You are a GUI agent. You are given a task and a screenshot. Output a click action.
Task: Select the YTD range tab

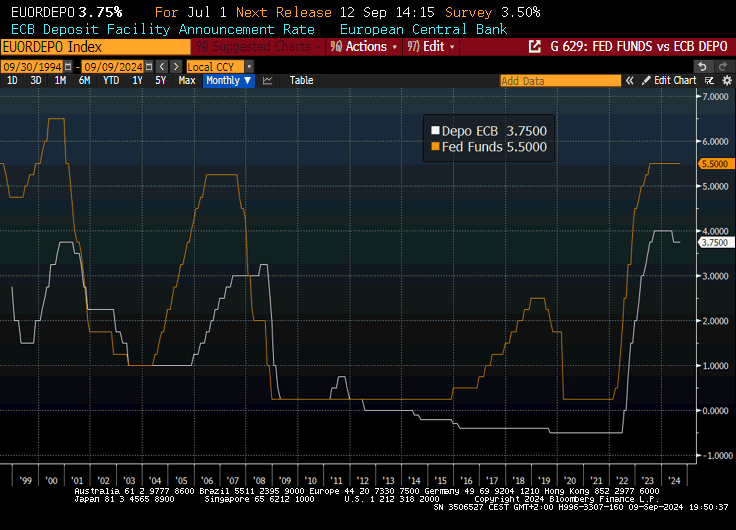(x=111, y=80)
